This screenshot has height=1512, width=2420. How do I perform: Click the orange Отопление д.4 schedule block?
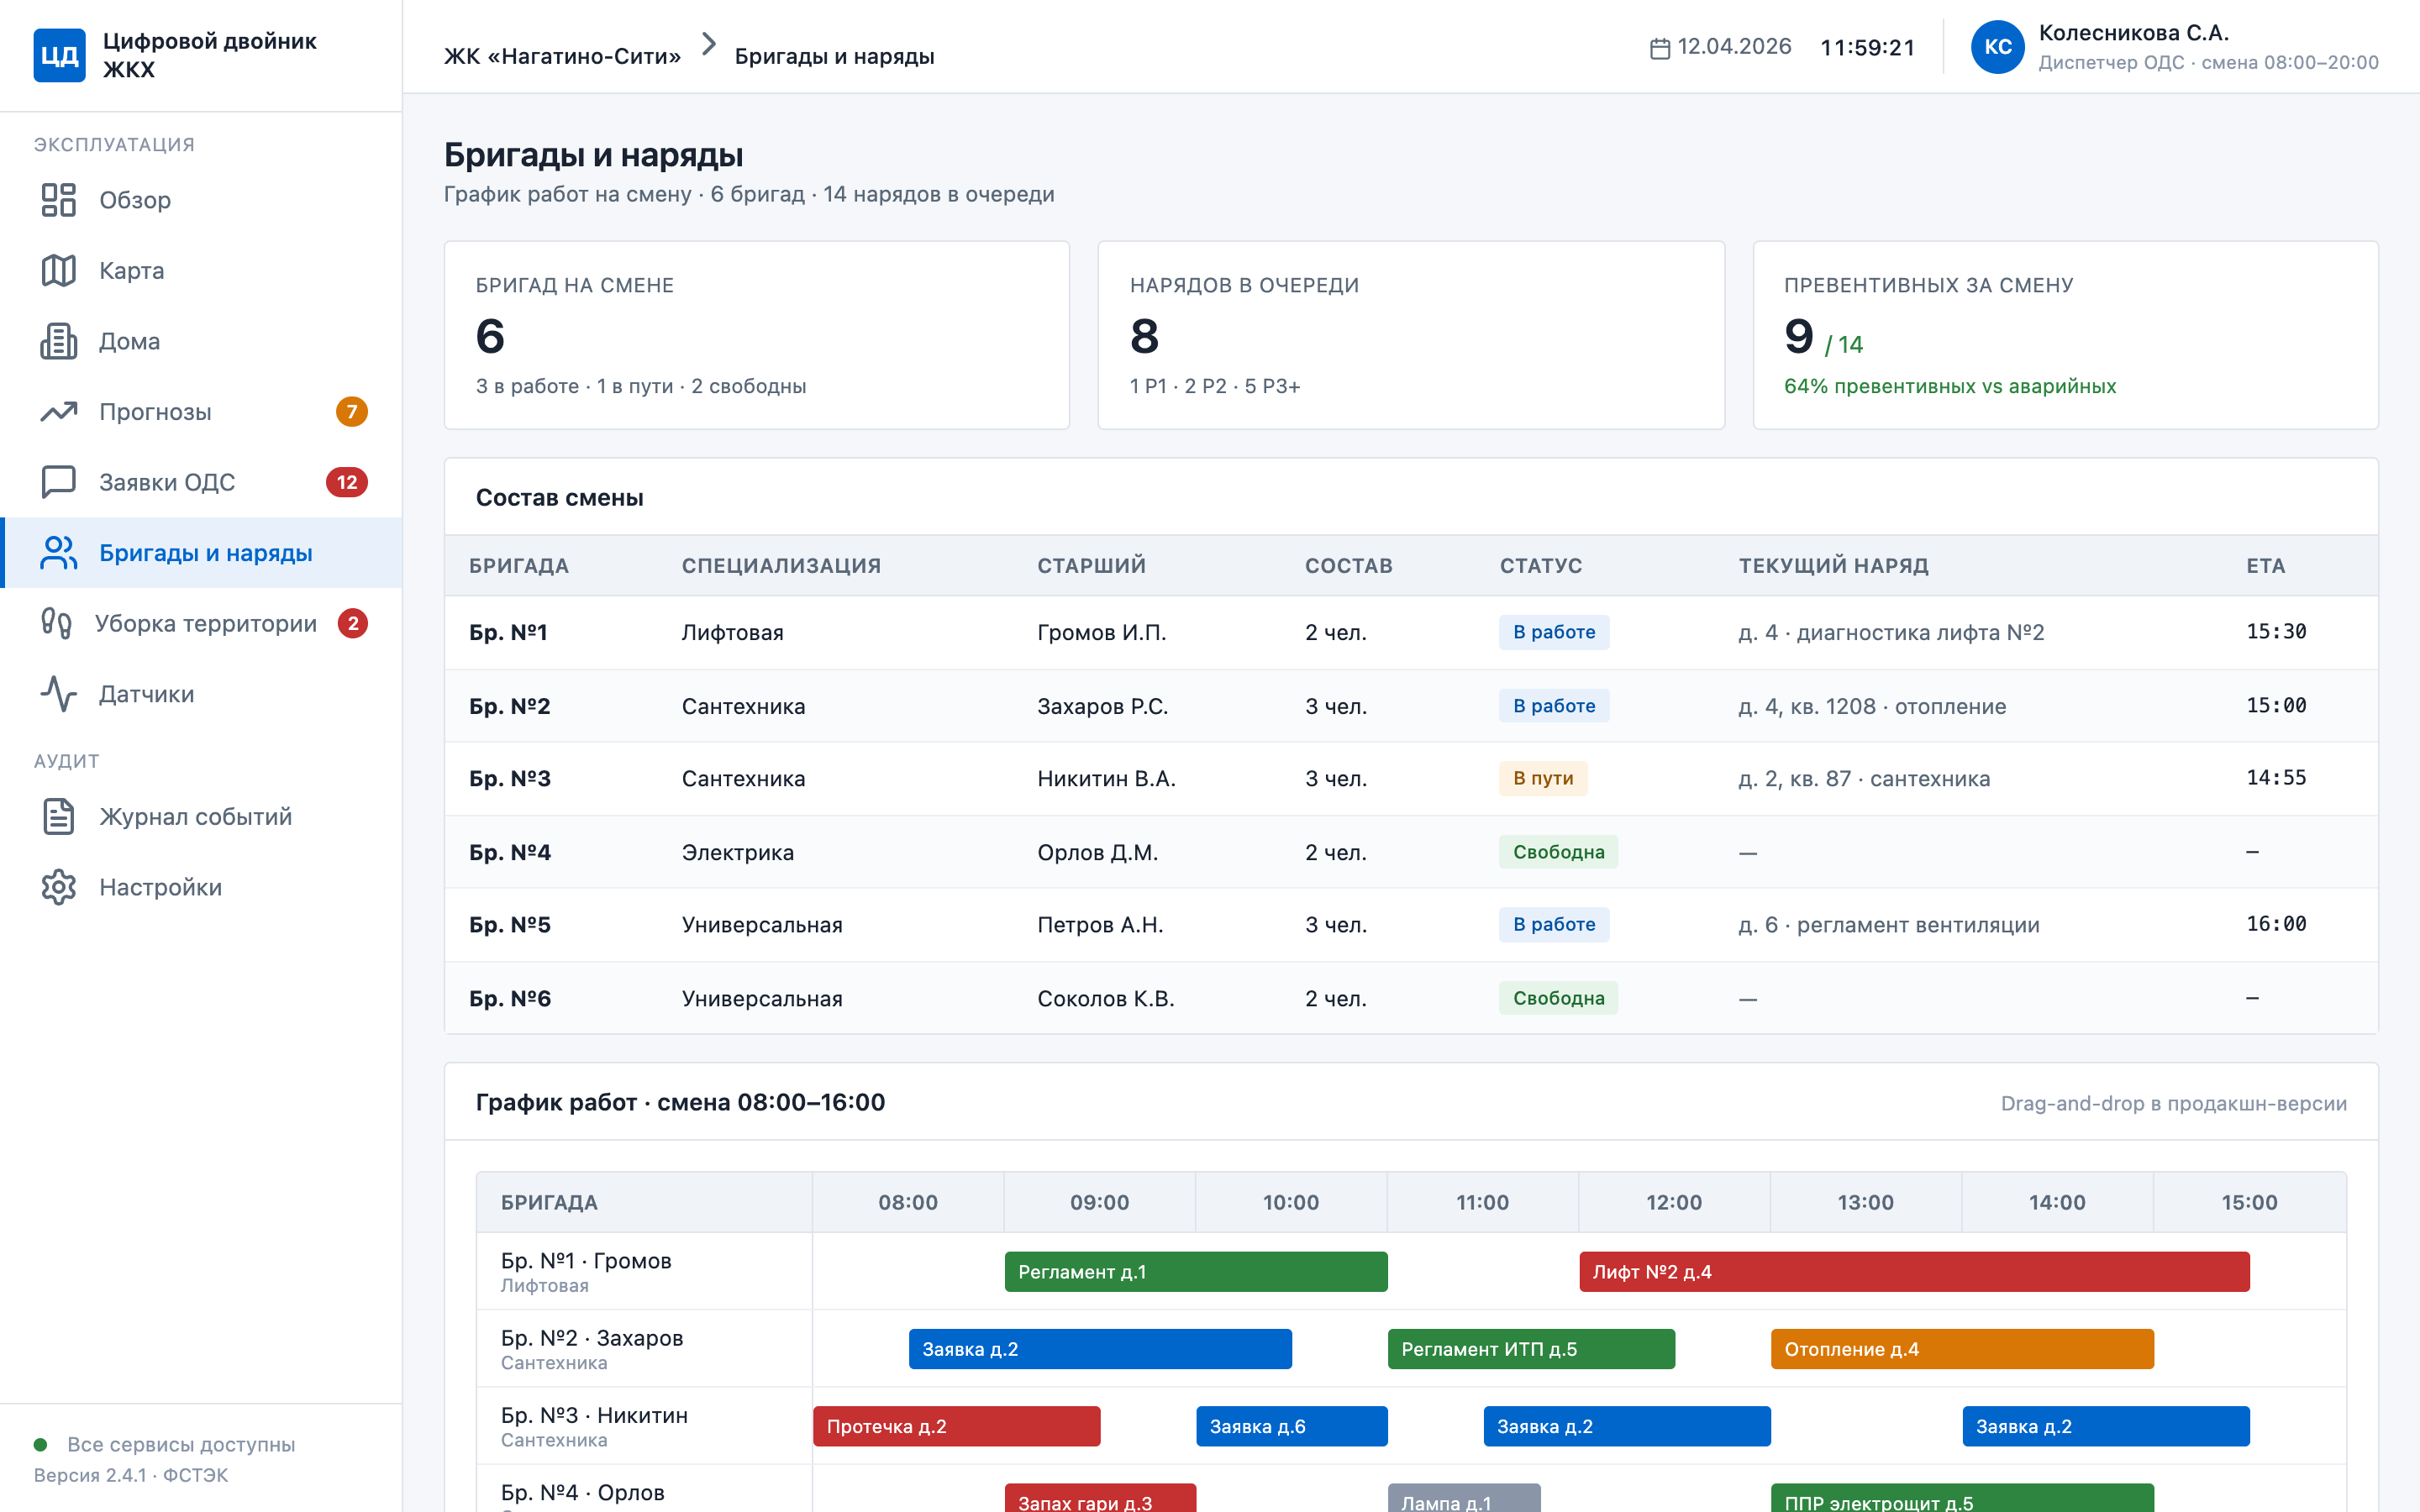[1962, 1349]
